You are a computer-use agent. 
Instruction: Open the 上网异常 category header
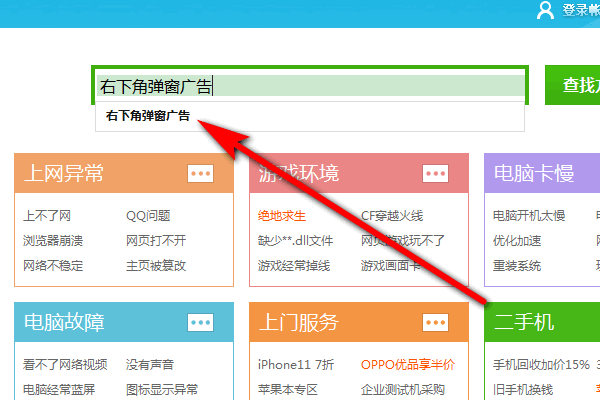pyautogui.click(x=124, y=173)
